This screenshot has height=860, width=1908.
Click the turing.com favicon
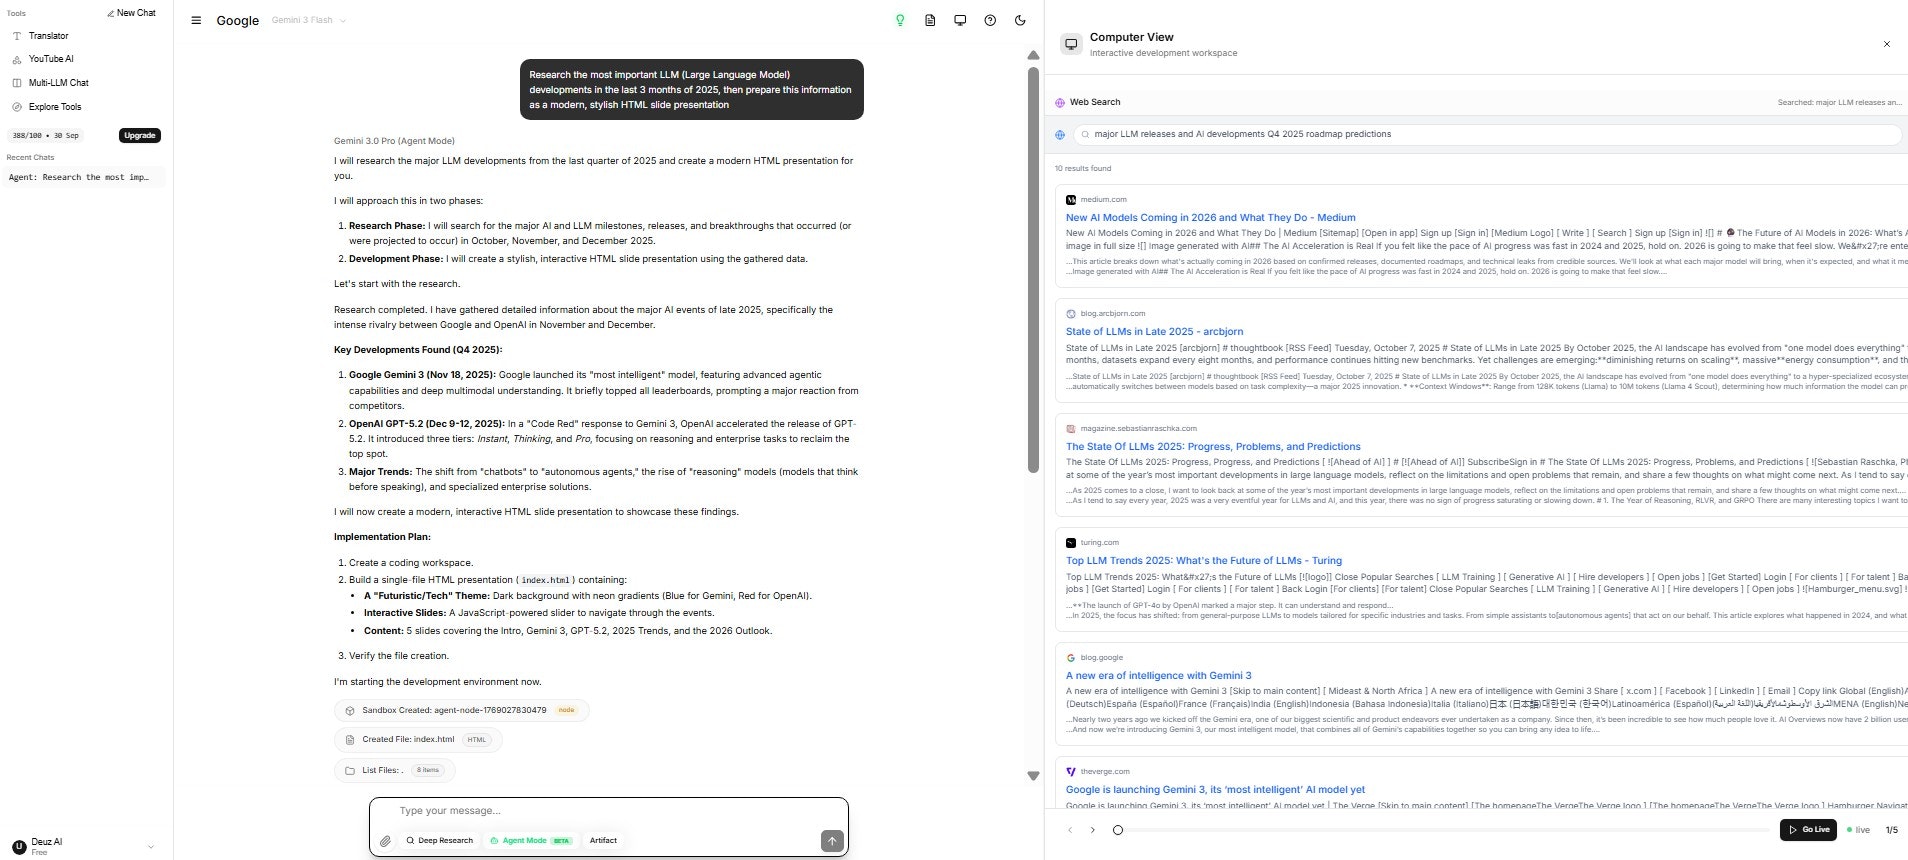tap(1071, 543)
